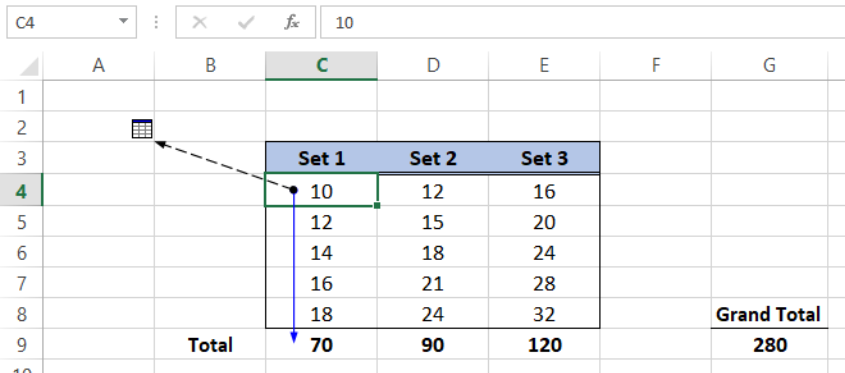Viewport: 845px width, 373px height.
Task: Click the Total label cell in column B
Action: pyautogui.click(x=210, y=344)
